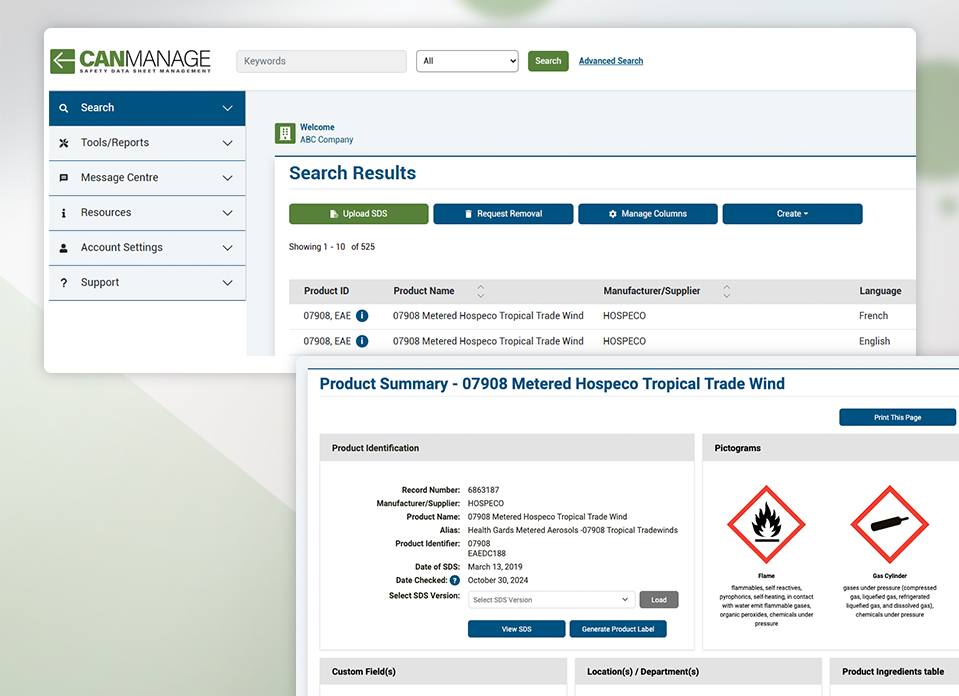Click the Print This Page button
959x696 pixels.
tap(897, 418)
